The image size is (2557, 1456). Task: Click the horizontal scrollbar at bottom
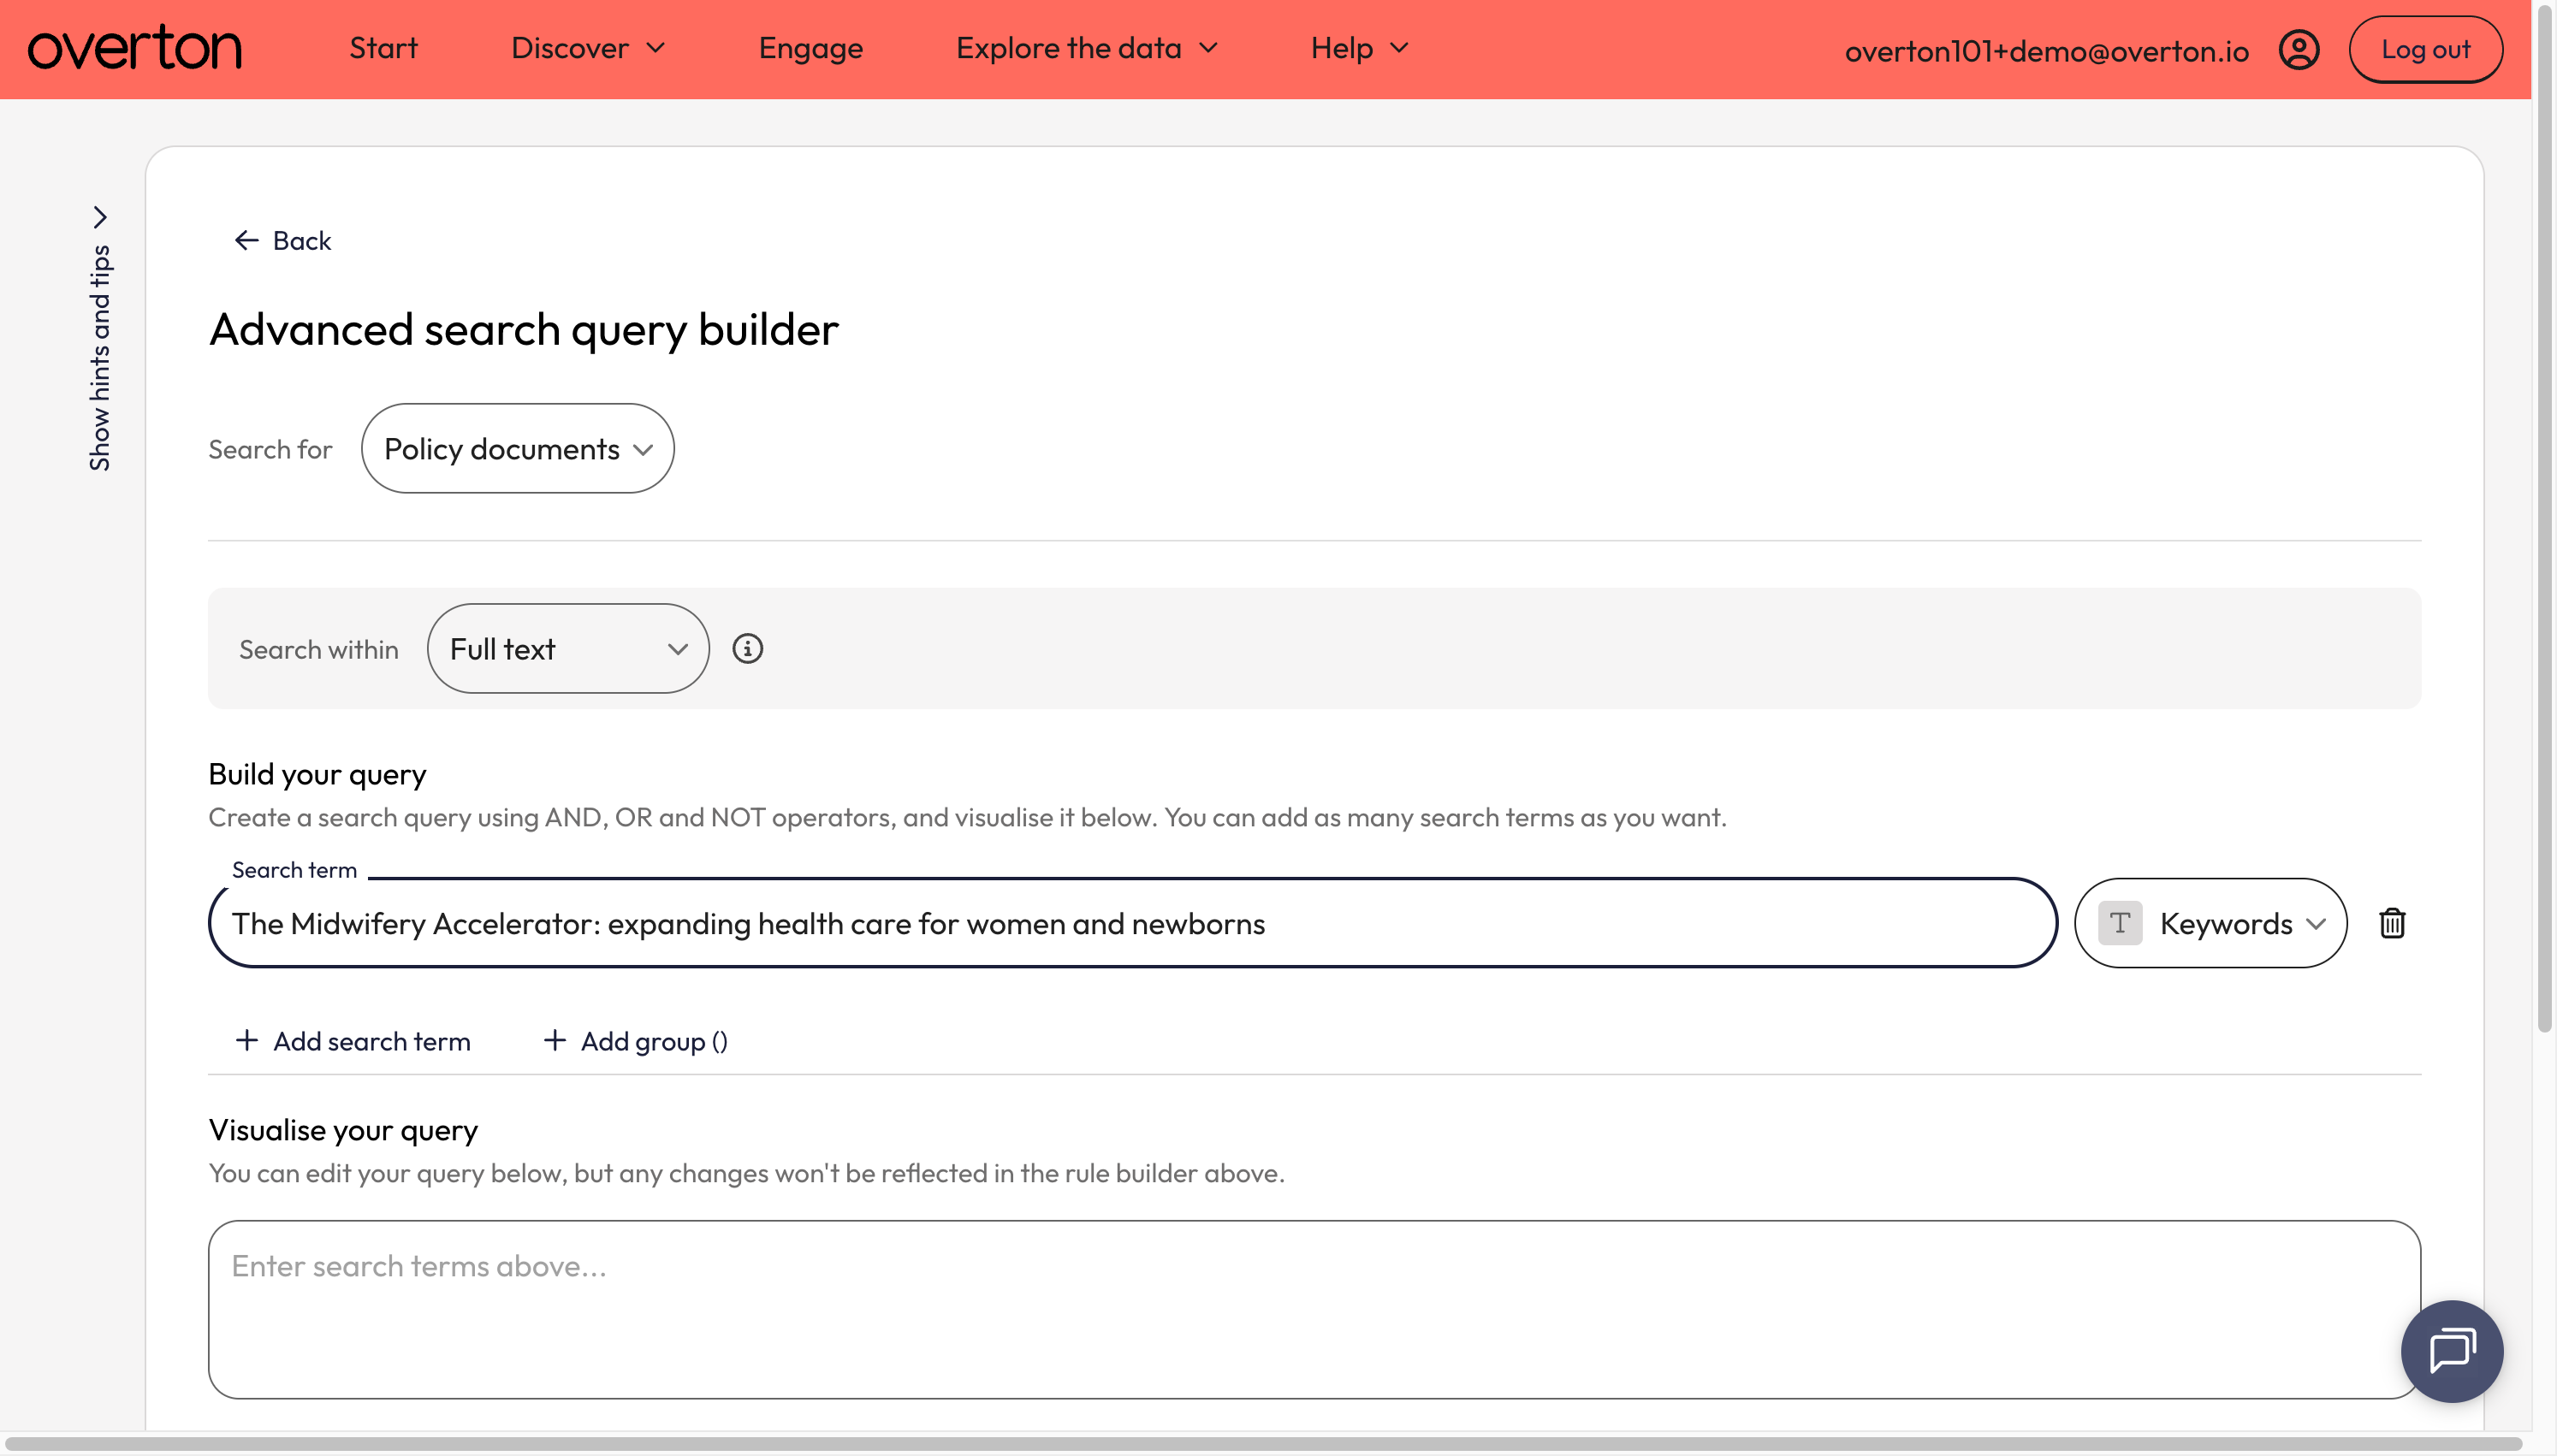point(1263,1444)
